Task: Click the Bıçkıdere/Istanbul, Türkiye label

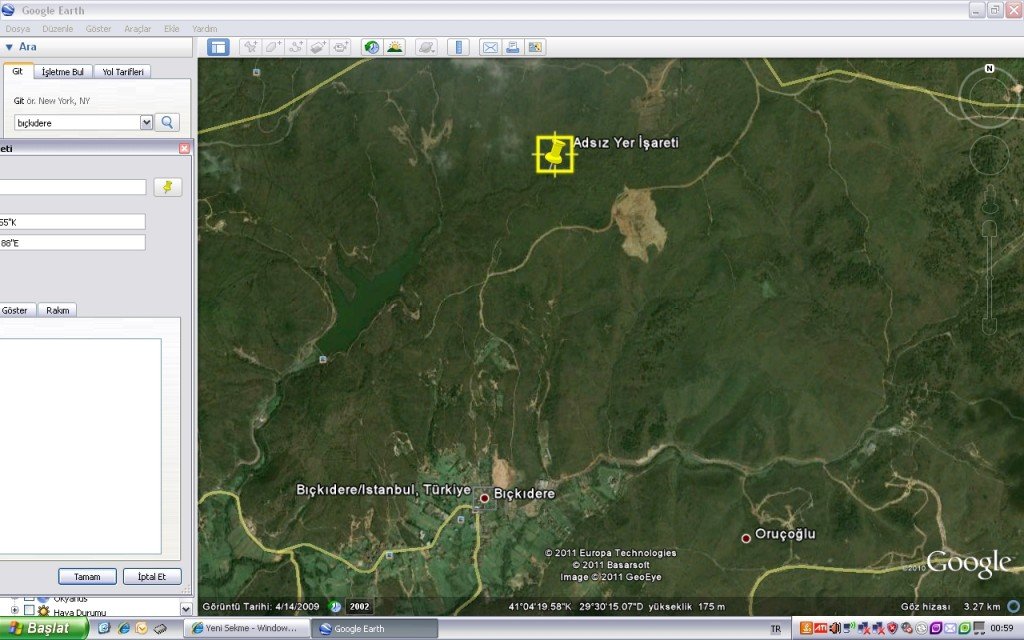Action: point(383,490)
